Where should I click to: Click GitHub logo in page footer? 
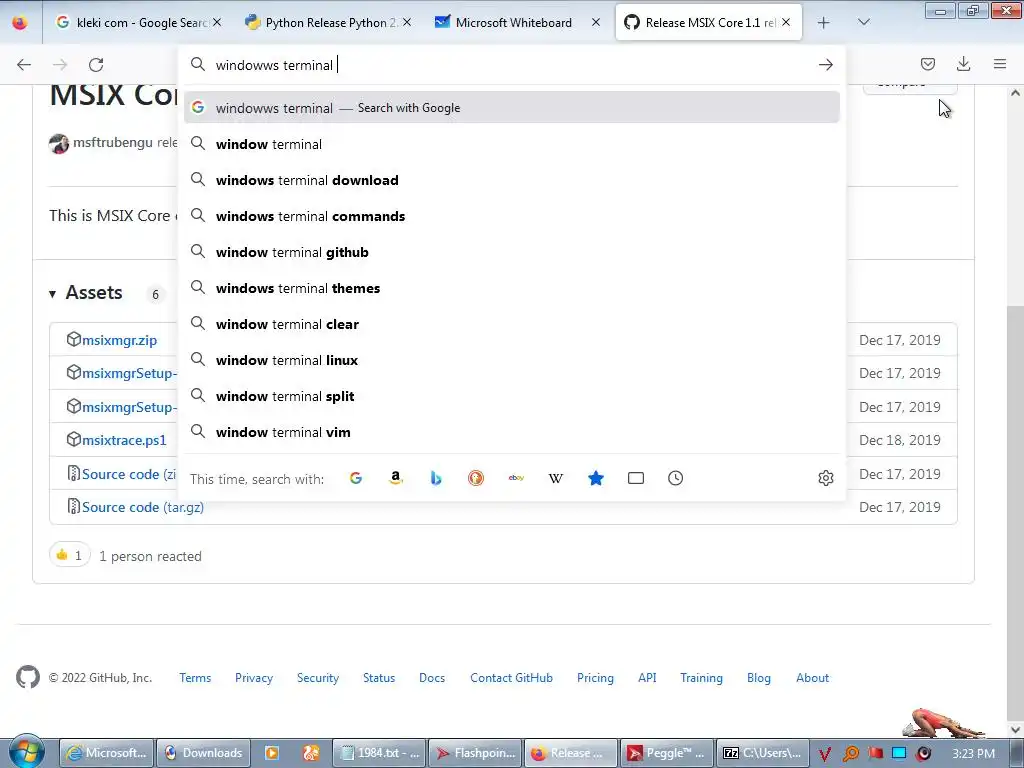pyautogui.click(x=27, y=677)
